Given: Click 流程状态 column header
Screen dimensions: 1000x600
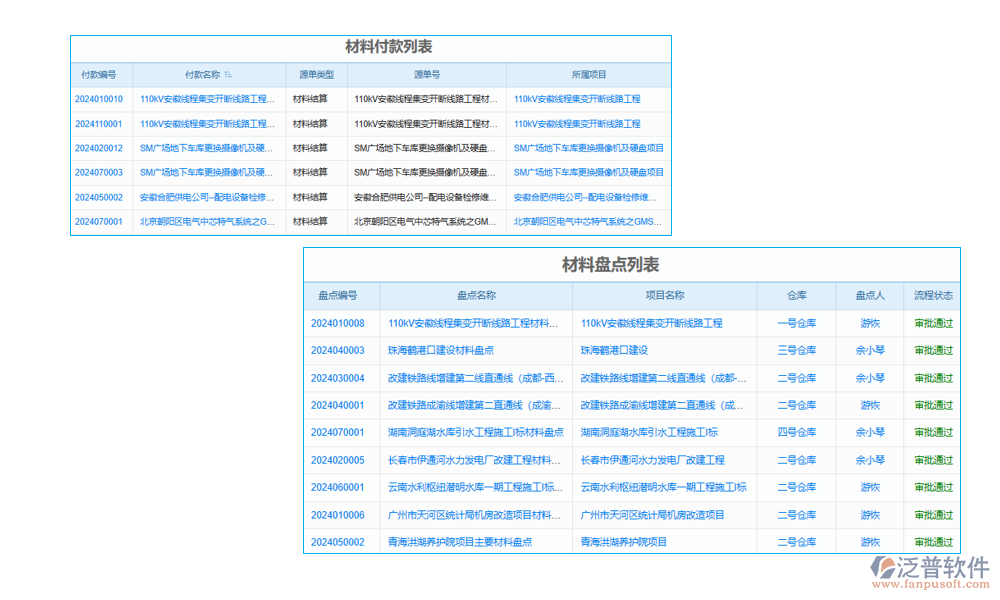Looking at the screenshot, I should (x=934, y=295).
